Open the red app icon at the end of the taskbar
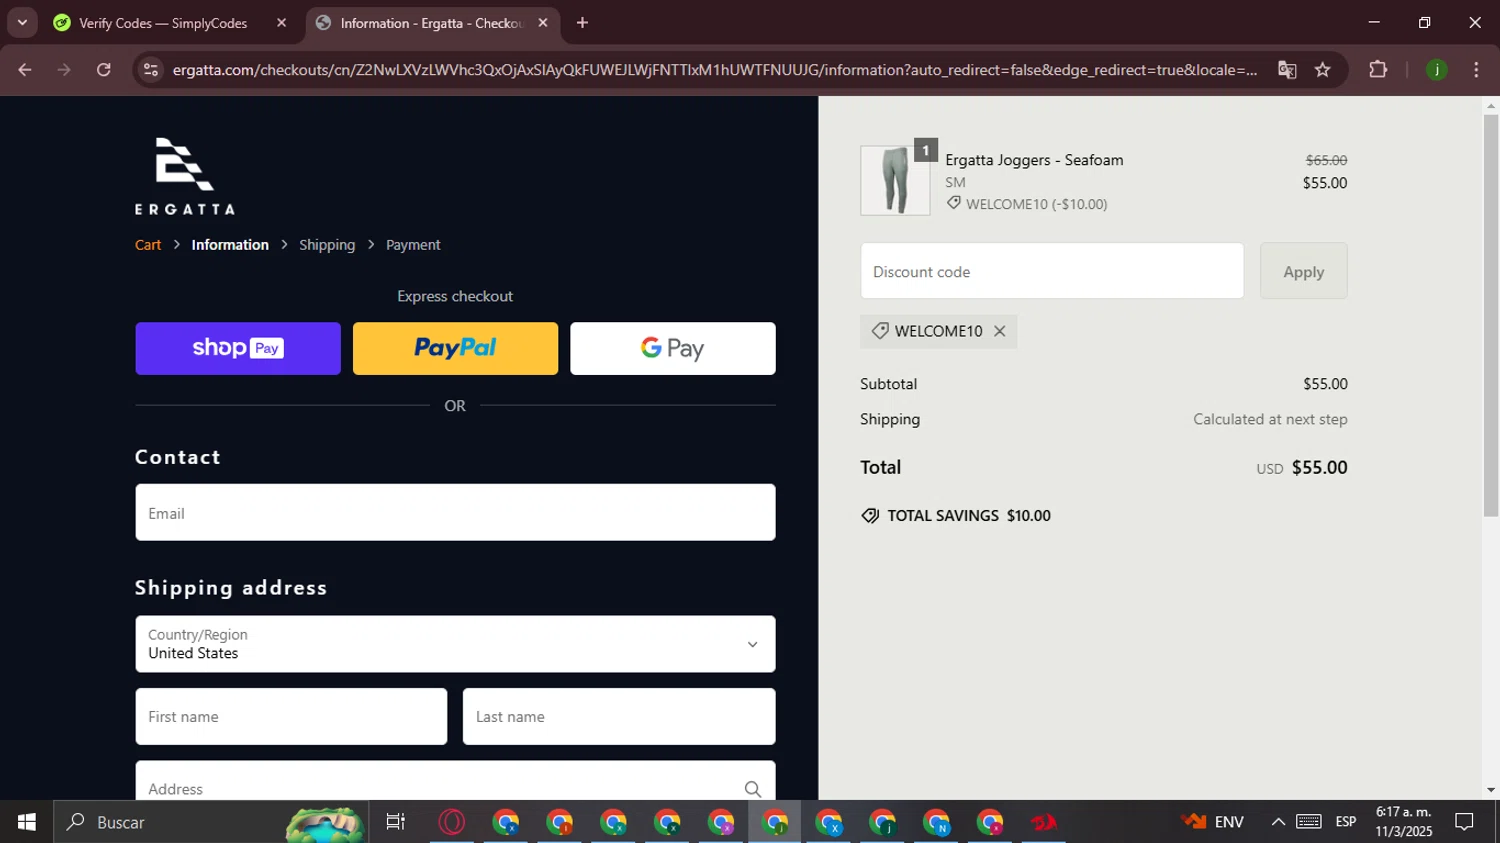Screen dimensions: 1500x843 click(1044, 822)
